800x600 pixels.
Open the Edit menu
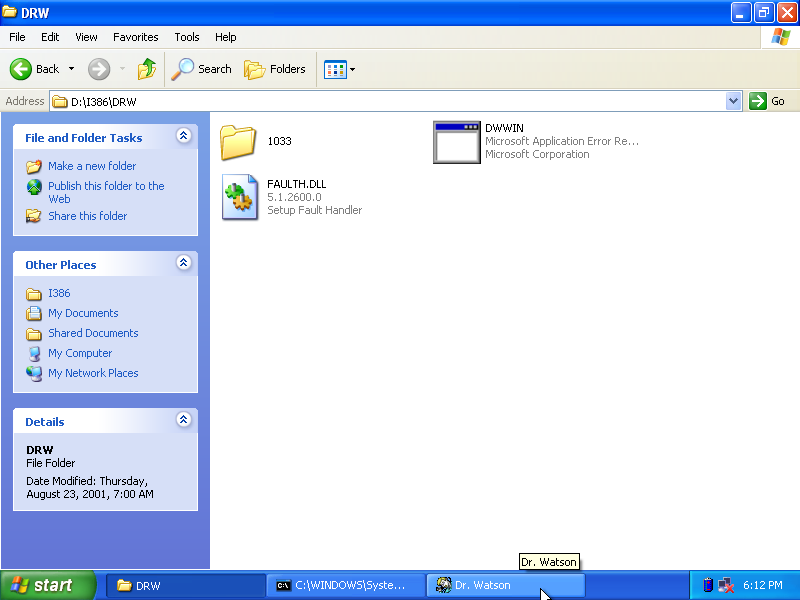[x=50, y=37]
